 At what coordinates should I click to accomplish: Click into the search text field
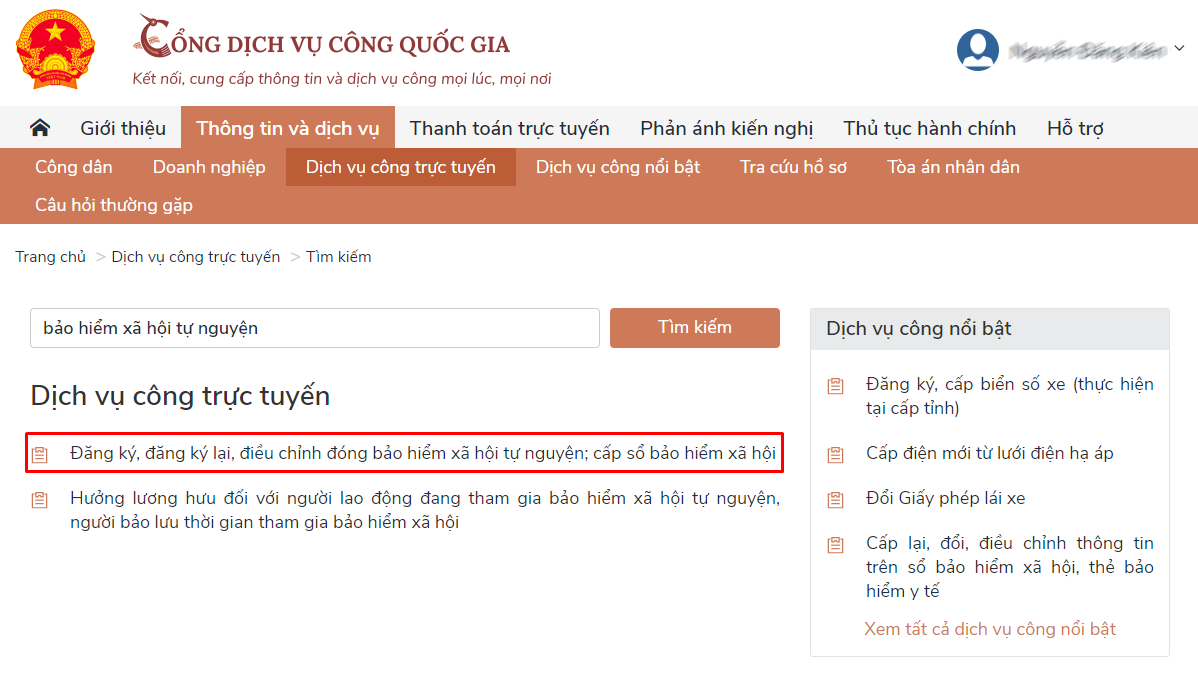[x=314, y=328]
